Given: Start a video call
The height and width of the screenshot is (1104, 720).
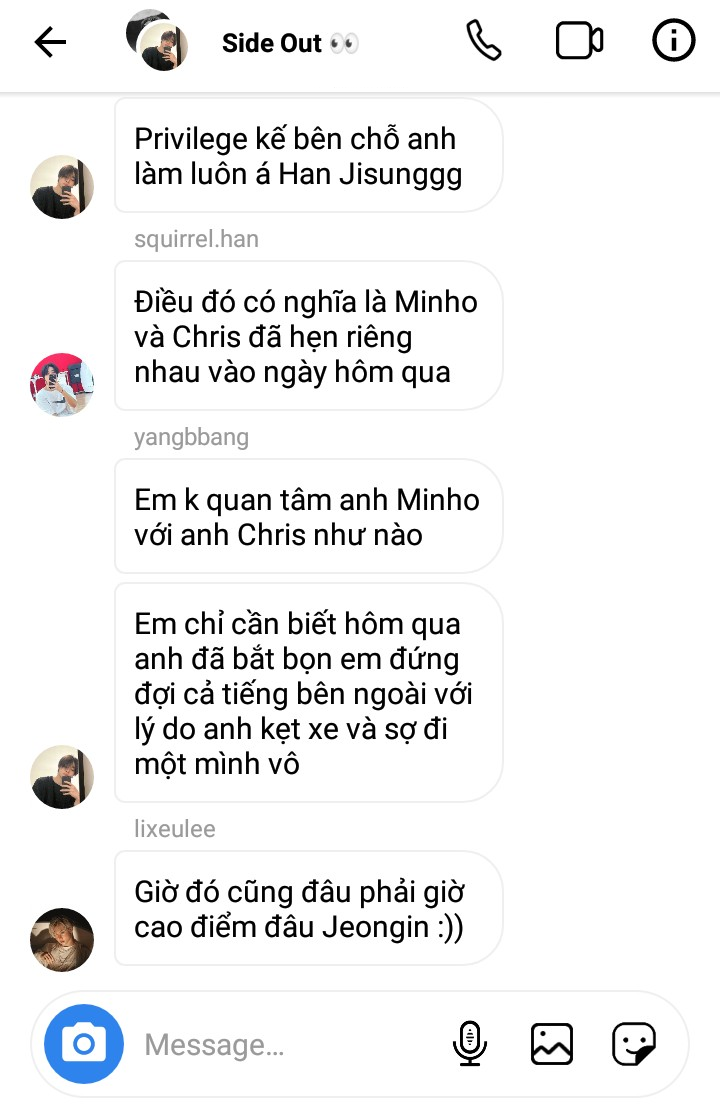Looking at the screenshot, I should tap(579, 41).
